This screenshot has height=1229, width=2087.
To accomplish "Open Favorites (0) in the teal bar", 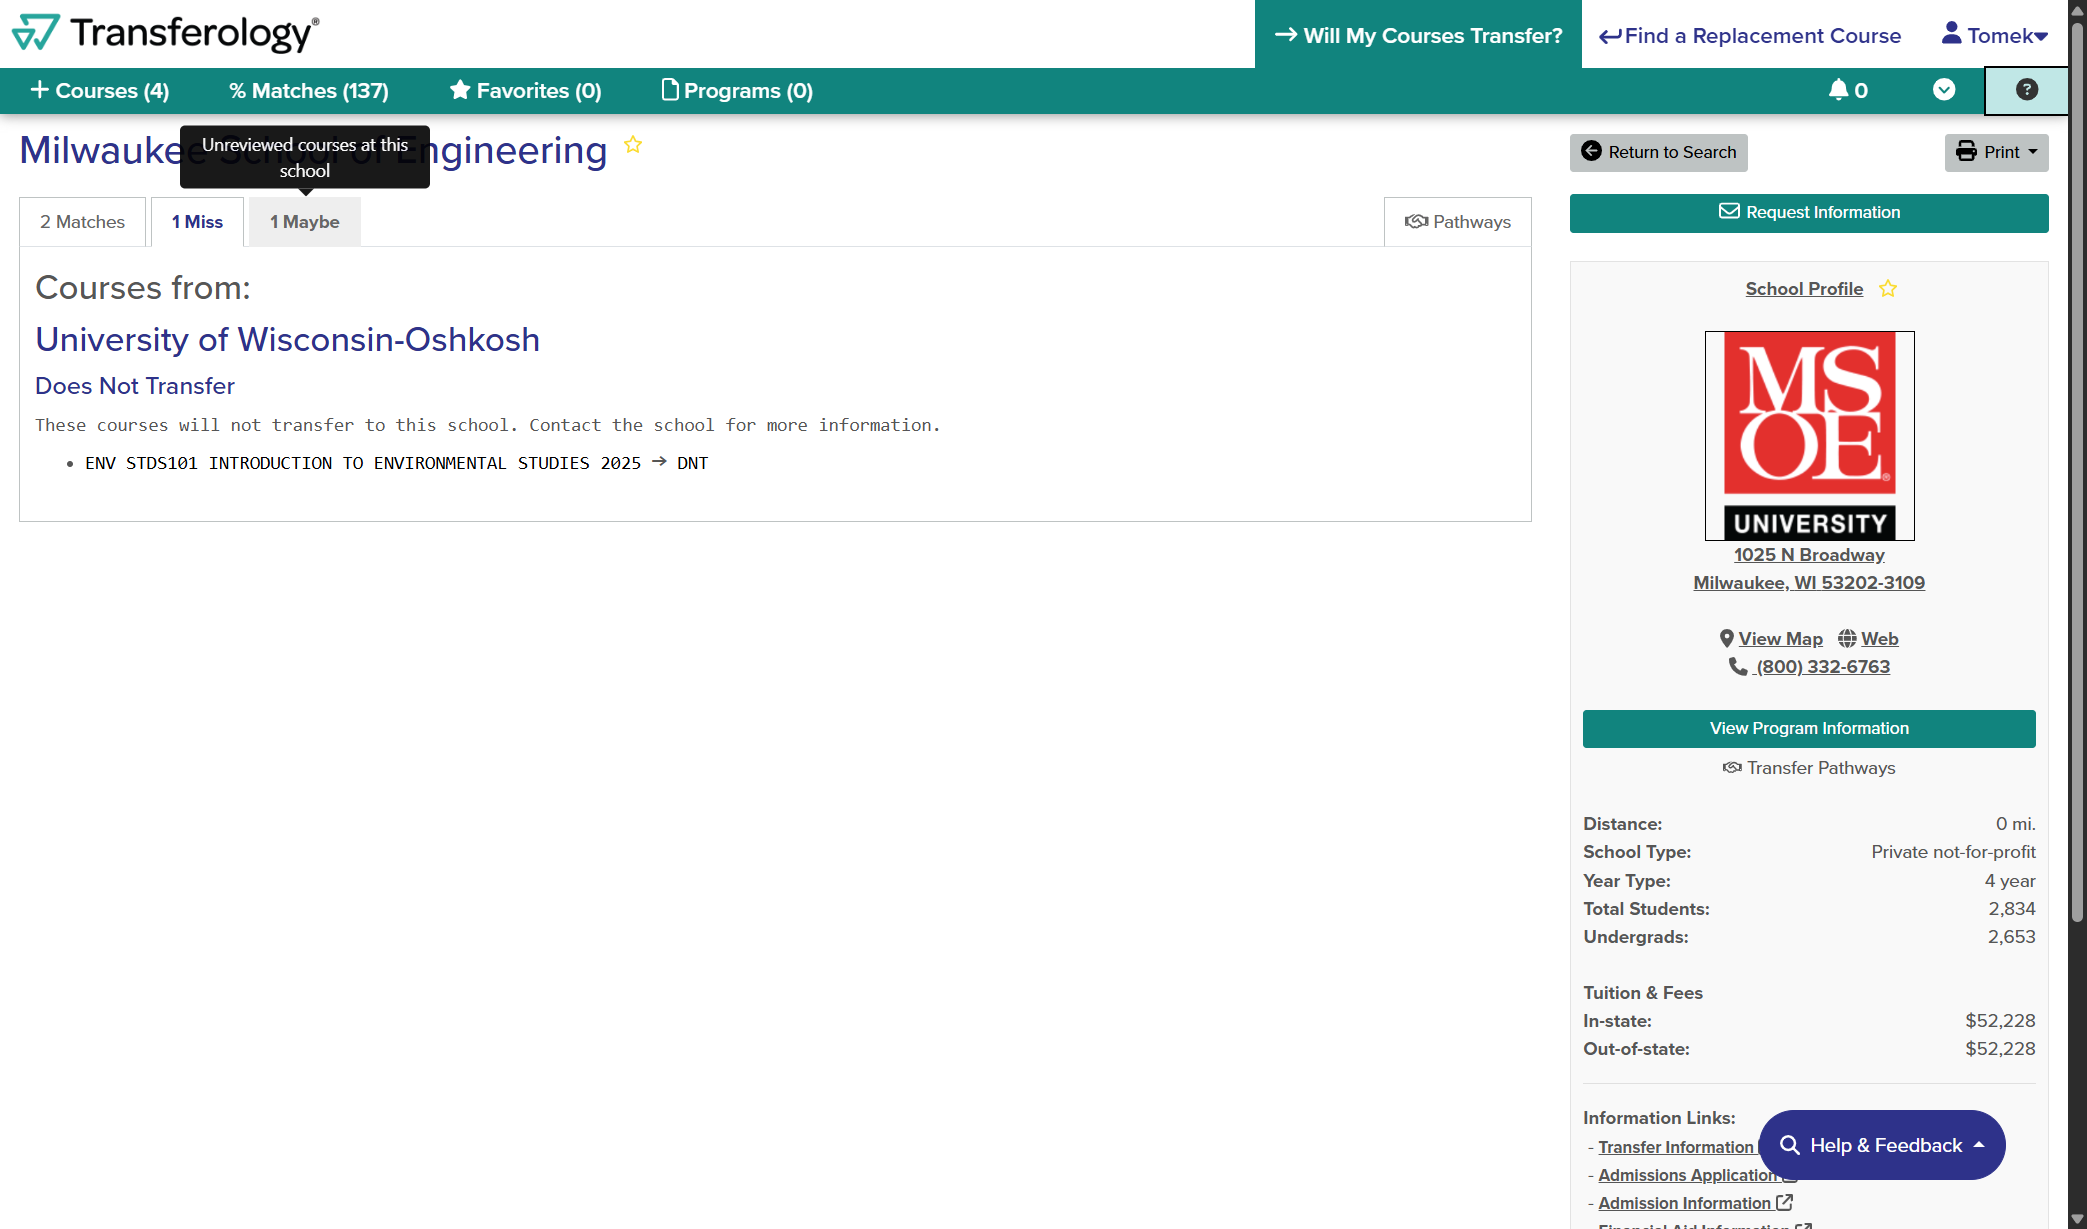I will pos(525,91).
